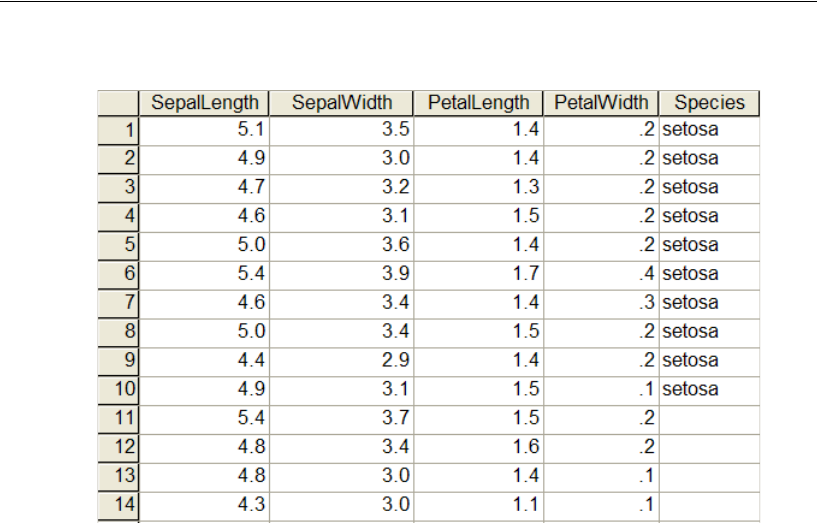Click SepalLength cell in row 1
The height and width of the screenshot is (523, 817).
tap(204, 130)
